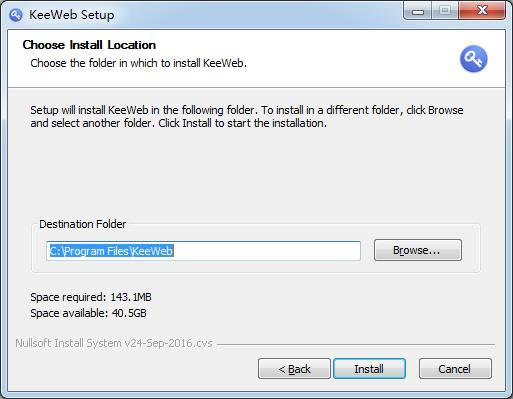Click the Destination Folder group label
The image size is (513, 399).
[x=83, y=224]
